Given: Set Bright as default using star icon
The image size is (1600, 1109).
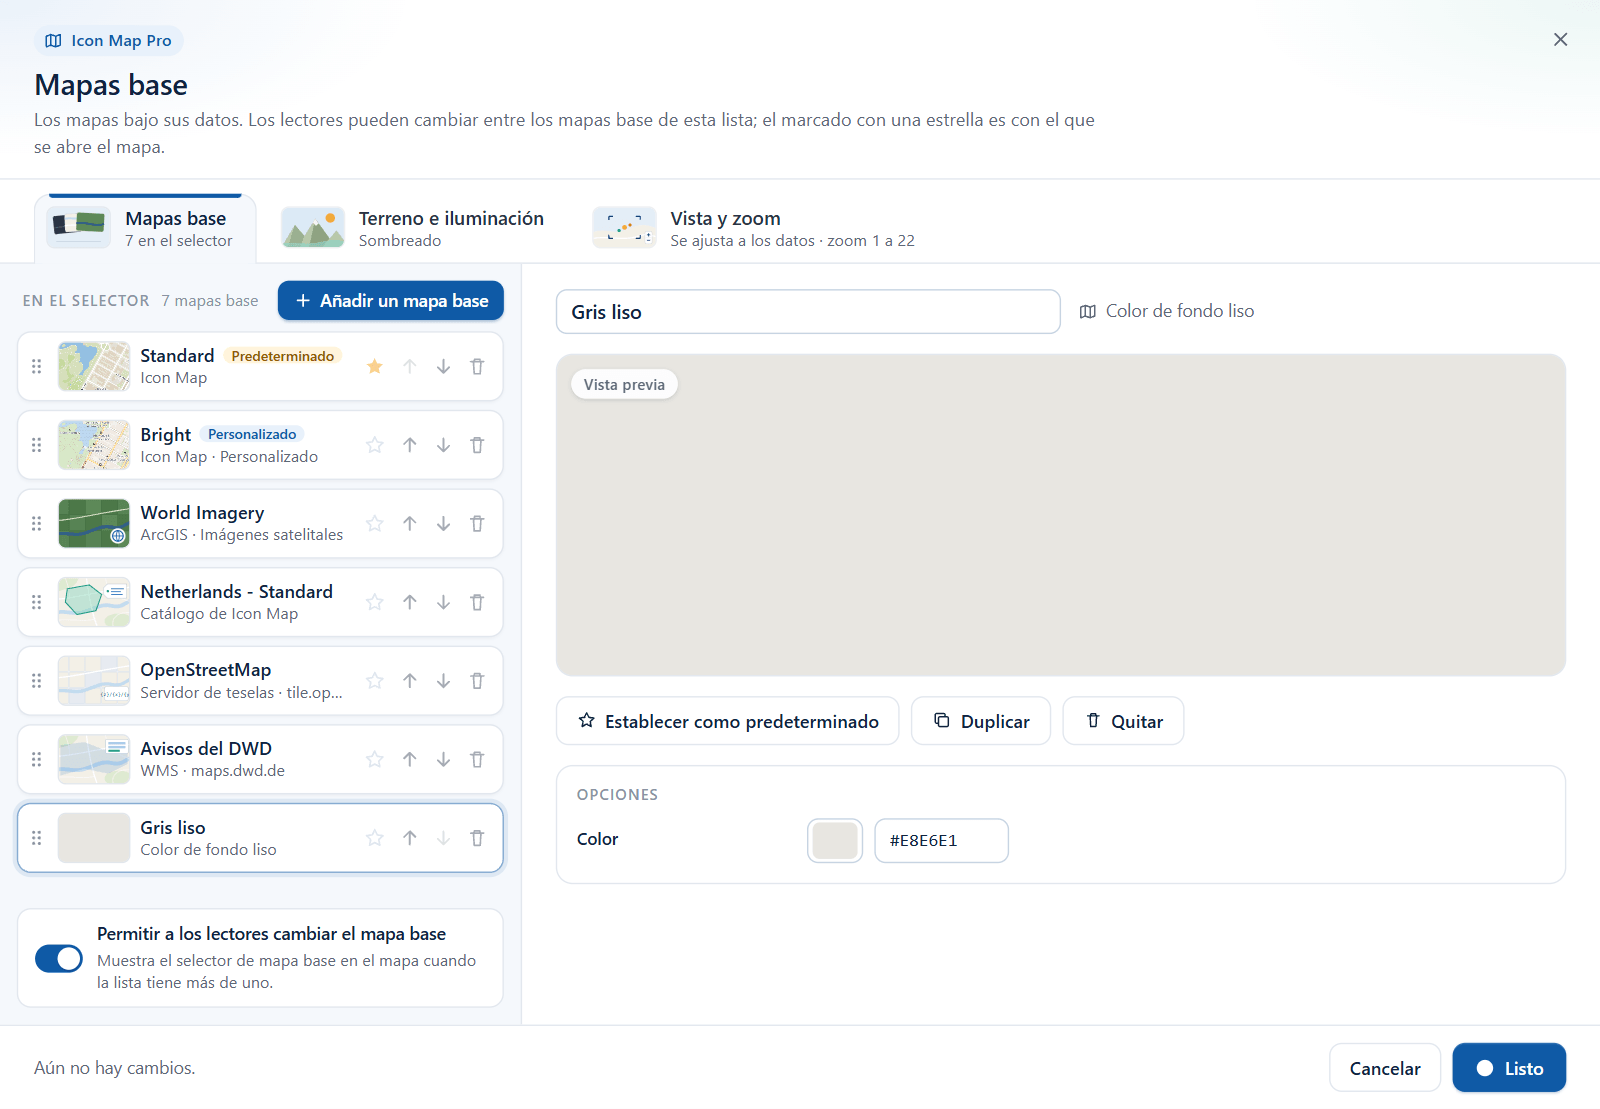Looking at the screenshot, I should point(375,445).
